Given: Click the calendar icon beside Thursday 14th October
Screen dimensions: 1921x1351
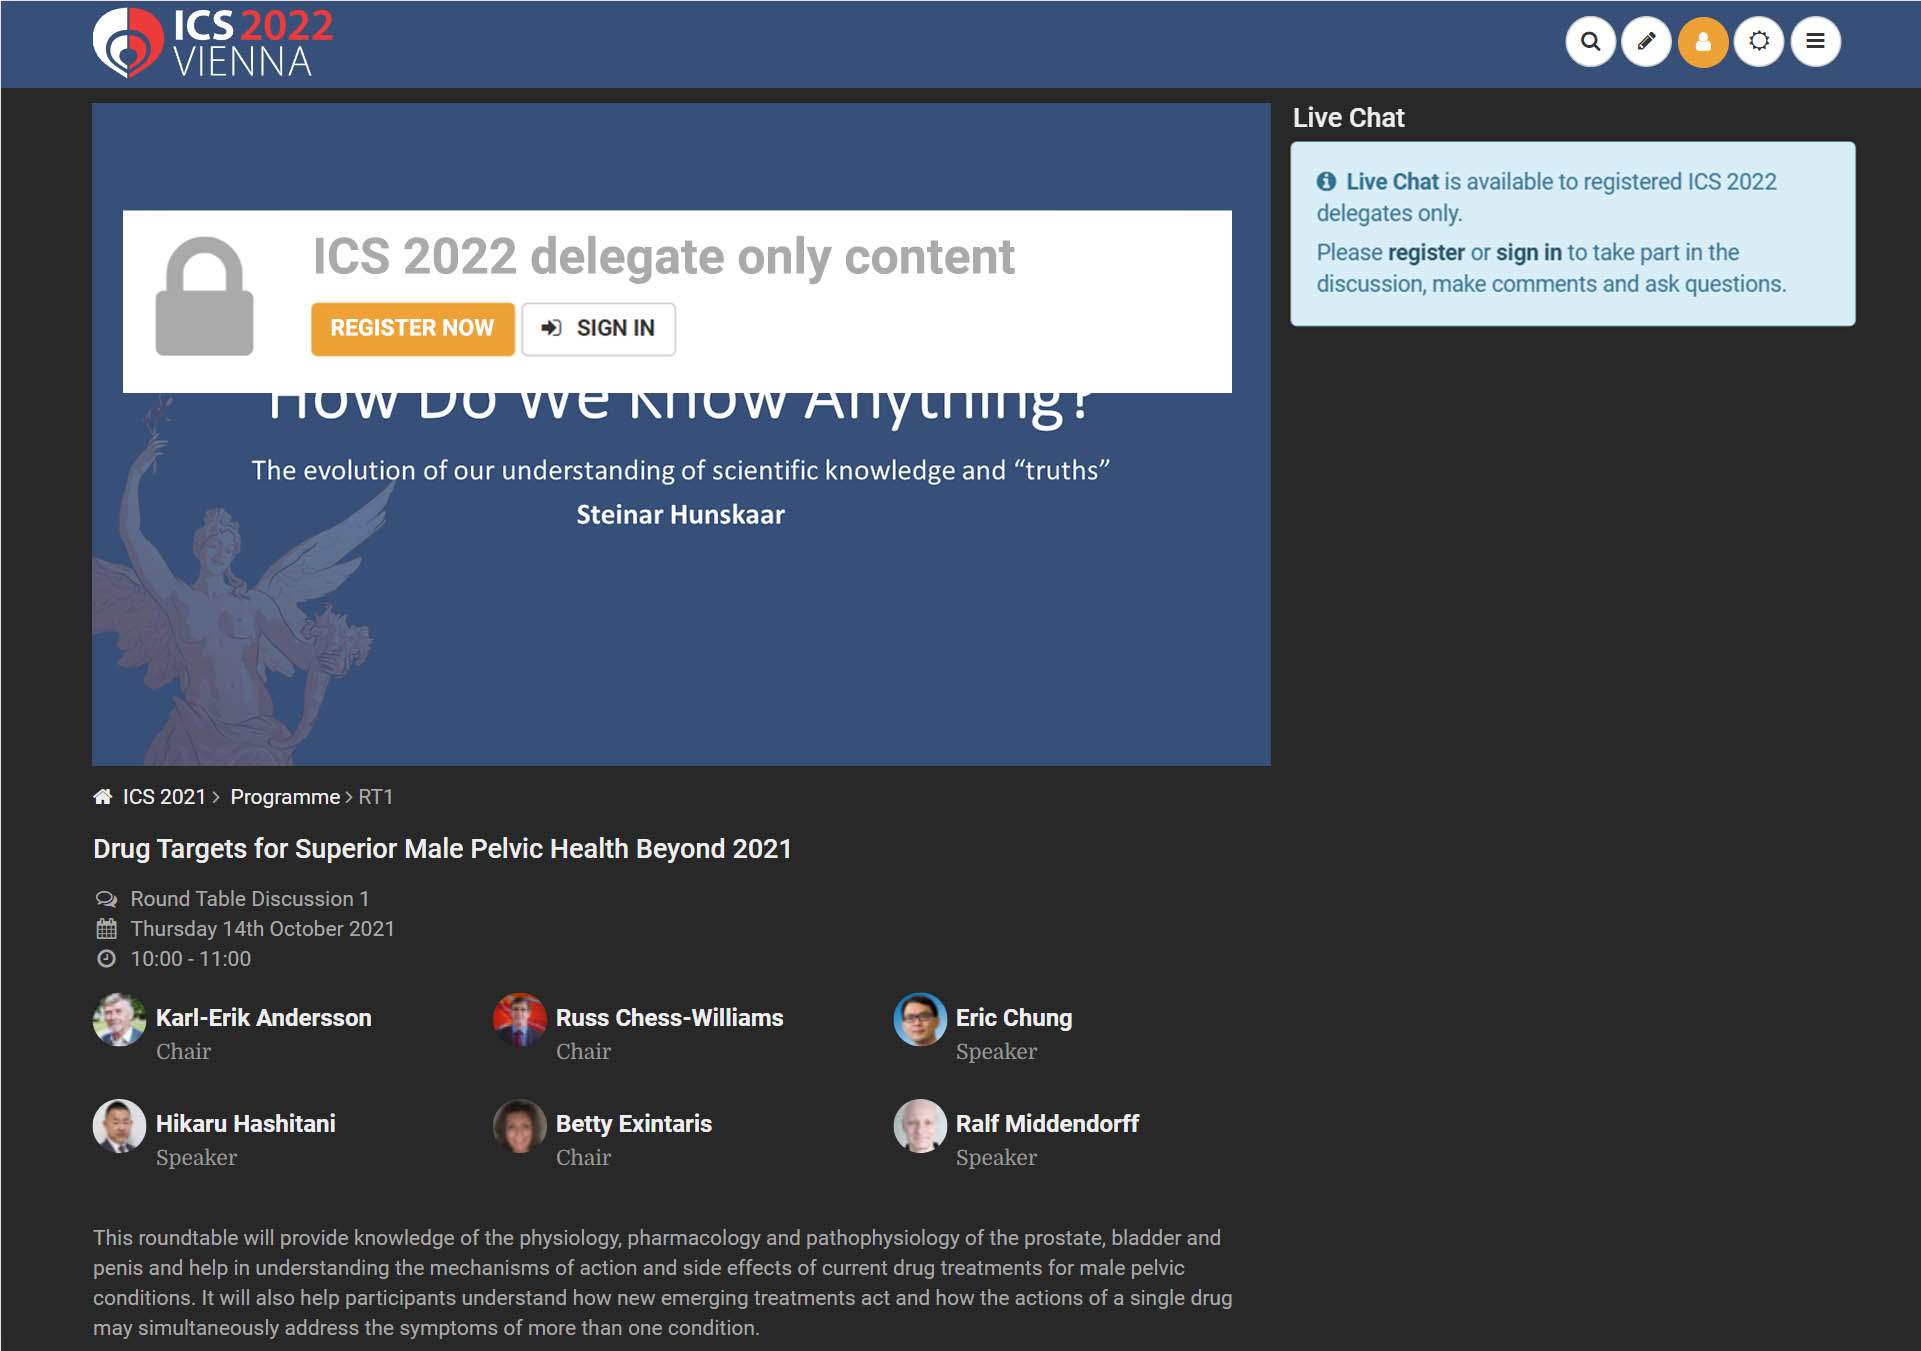Looking at the screenshot, I should tap(106, 929).
